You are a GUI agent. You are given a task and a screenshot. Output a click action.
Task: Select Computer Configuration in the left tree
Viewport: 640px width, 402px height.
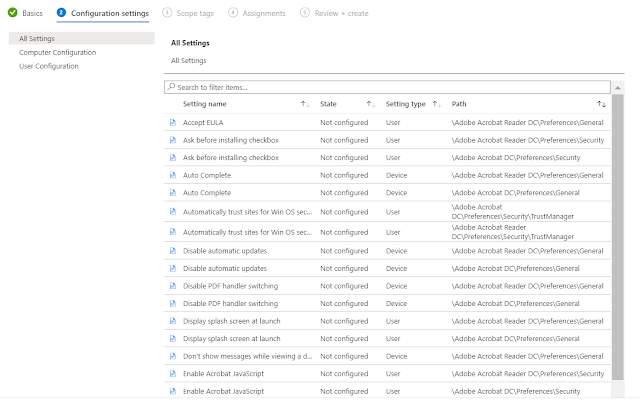click(x=58, y=52)
